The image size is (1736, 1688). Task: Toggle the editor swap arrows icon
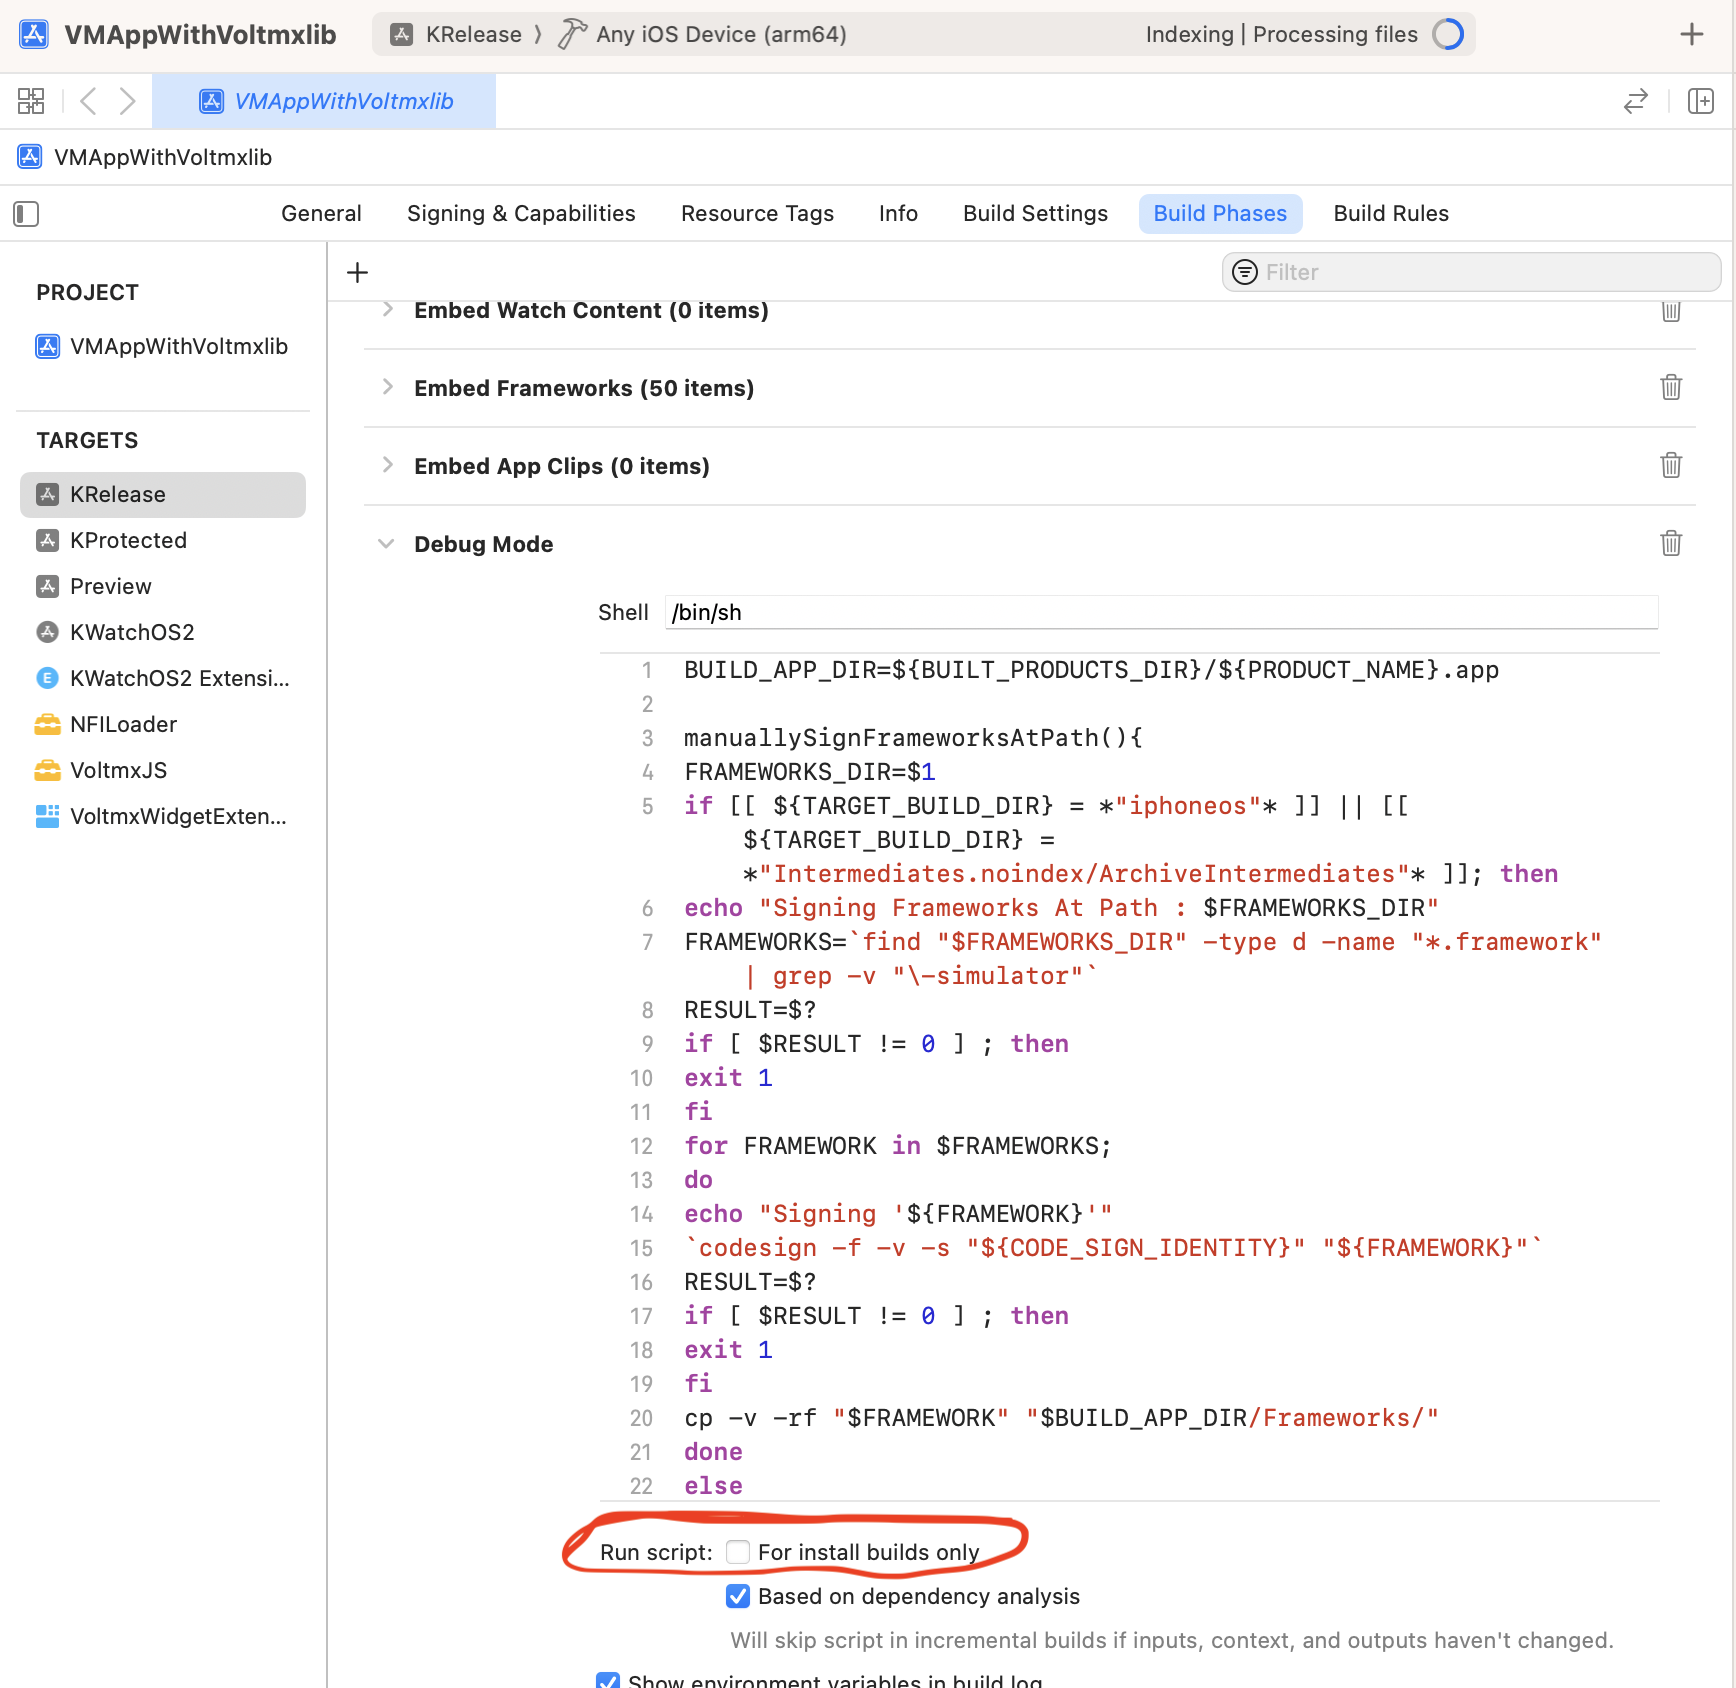(x=1635, y=101)
